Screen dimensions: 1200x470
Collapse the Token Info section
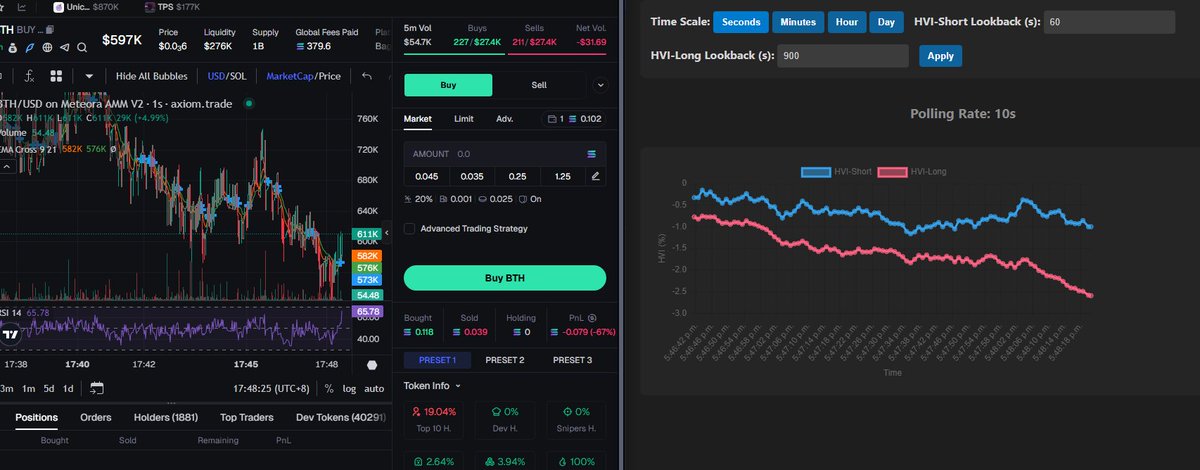[x=433, y=385]
